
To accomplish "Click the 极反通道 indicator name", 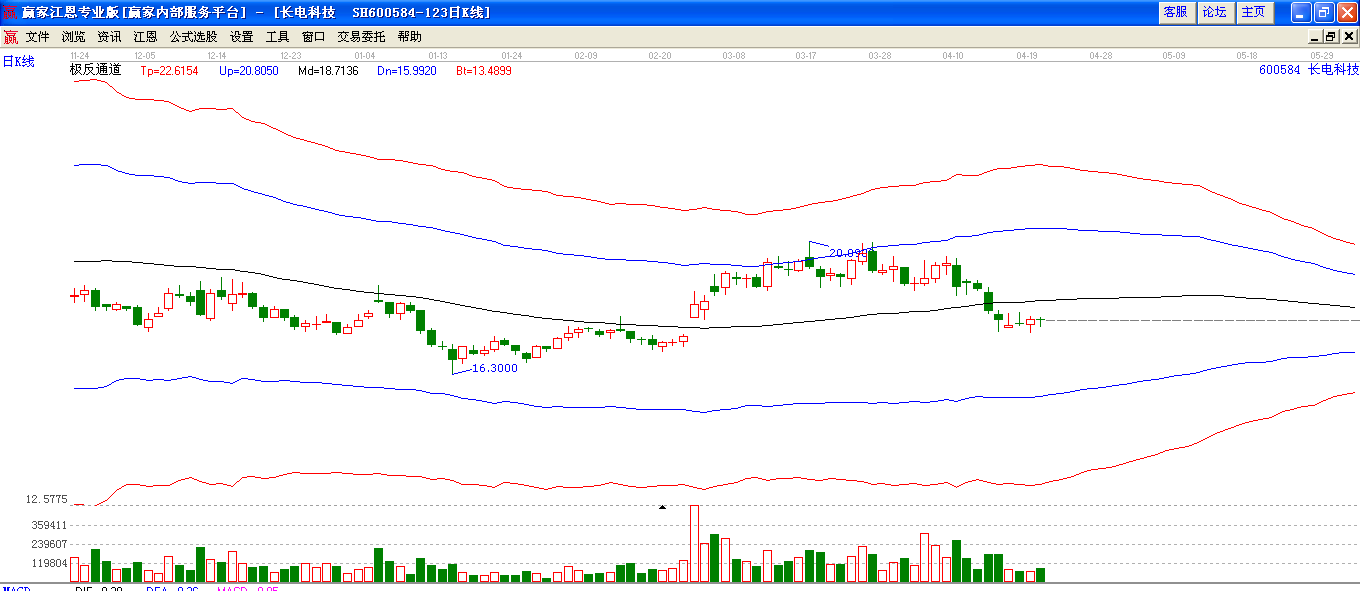I will click(x=95, y=70).
